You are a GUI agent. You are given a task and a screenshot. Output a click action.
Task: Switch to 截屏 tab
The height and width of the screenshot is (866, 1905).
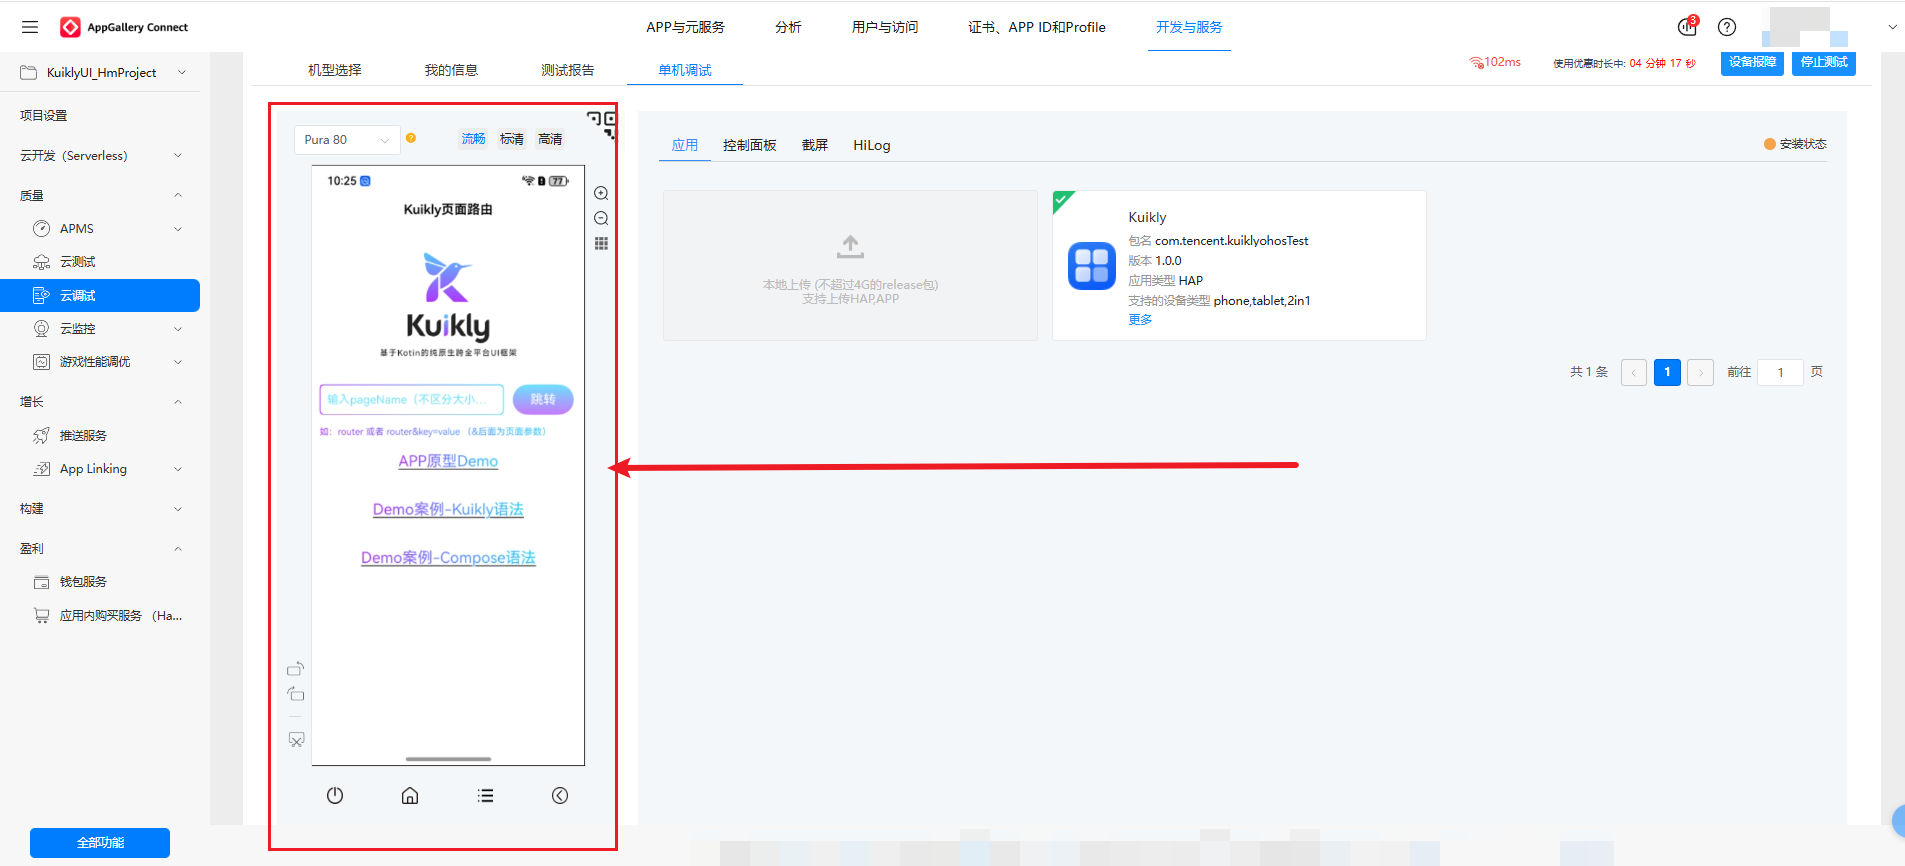[815, 145]
